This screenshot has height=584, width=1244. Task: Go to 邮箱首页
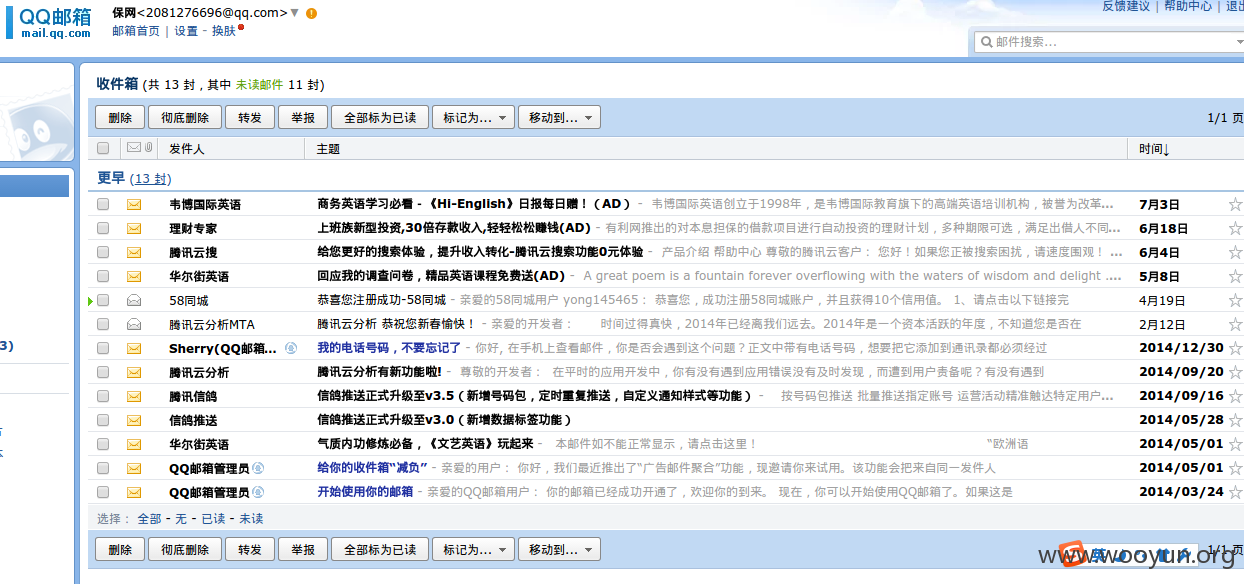[x=136, y=31]
